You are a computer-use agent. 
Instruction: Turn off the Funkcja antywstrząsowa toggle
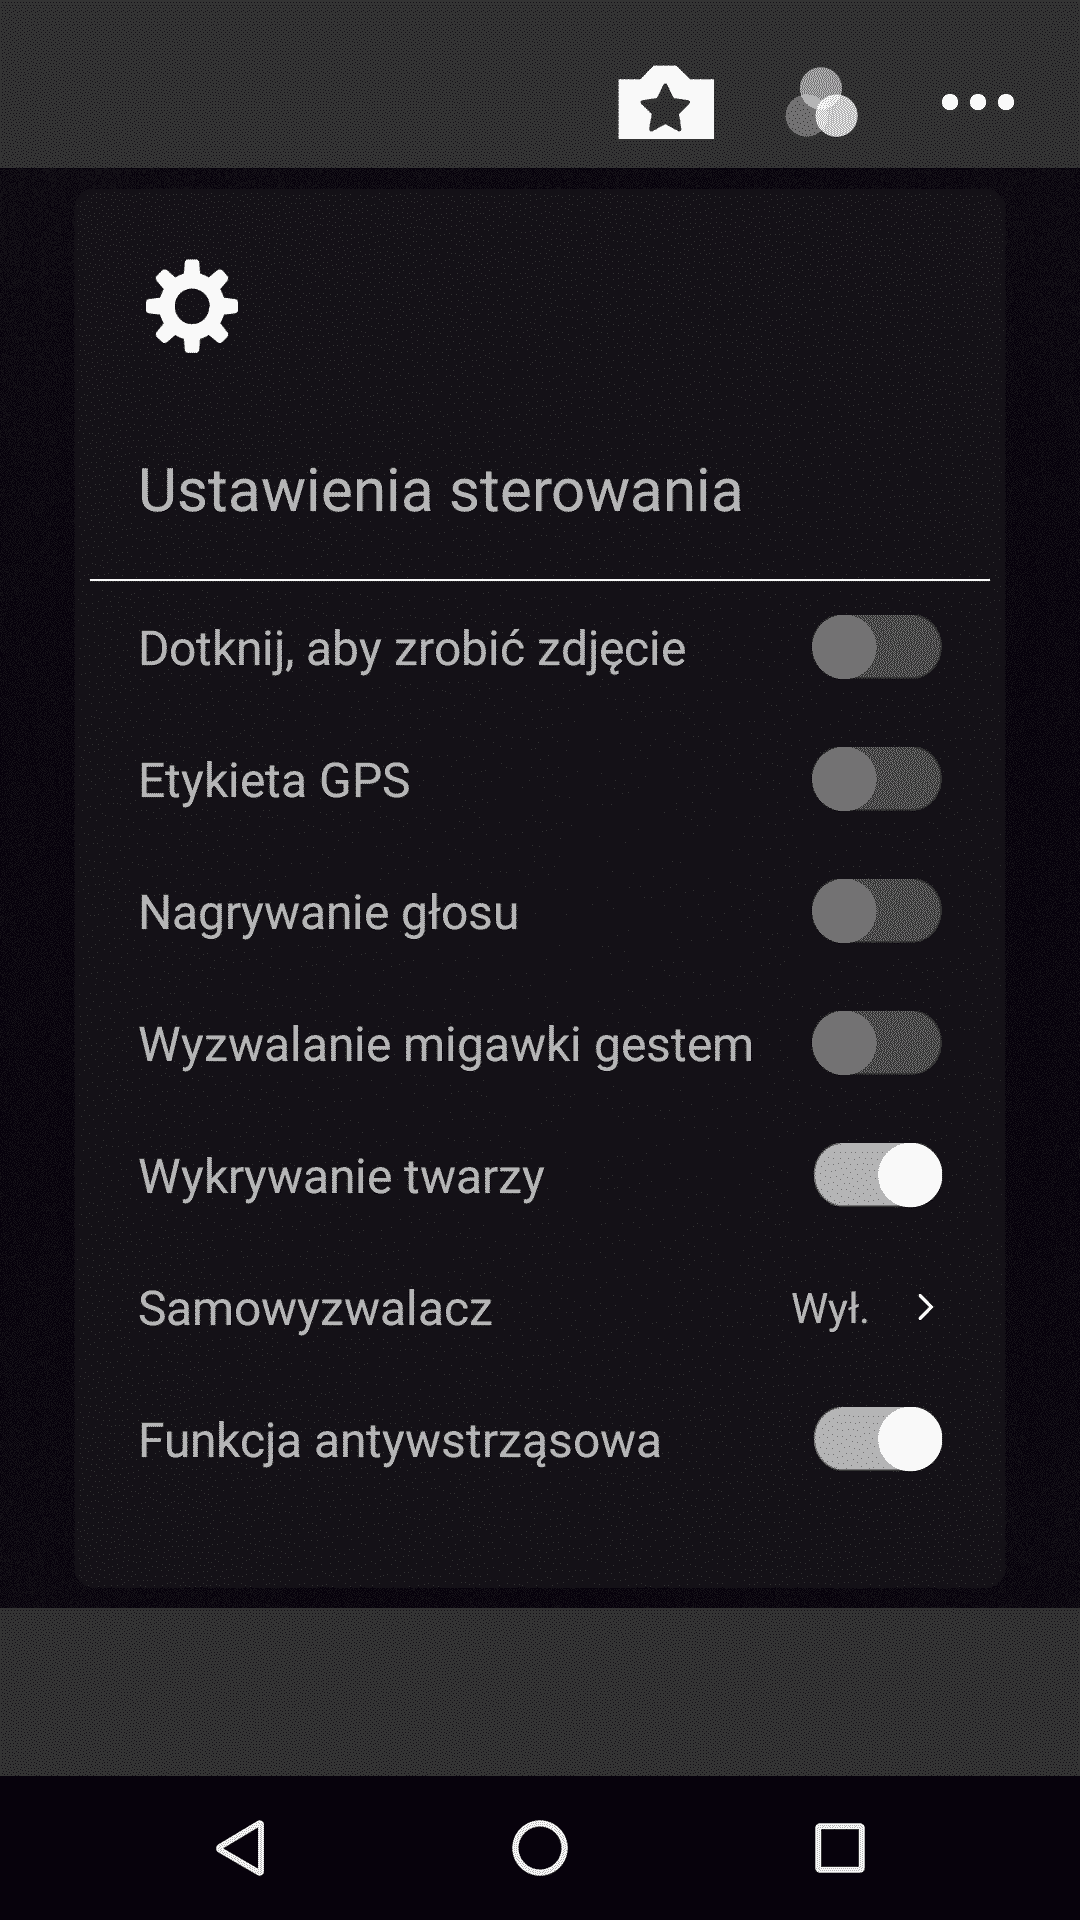(x=878, y=1439)
